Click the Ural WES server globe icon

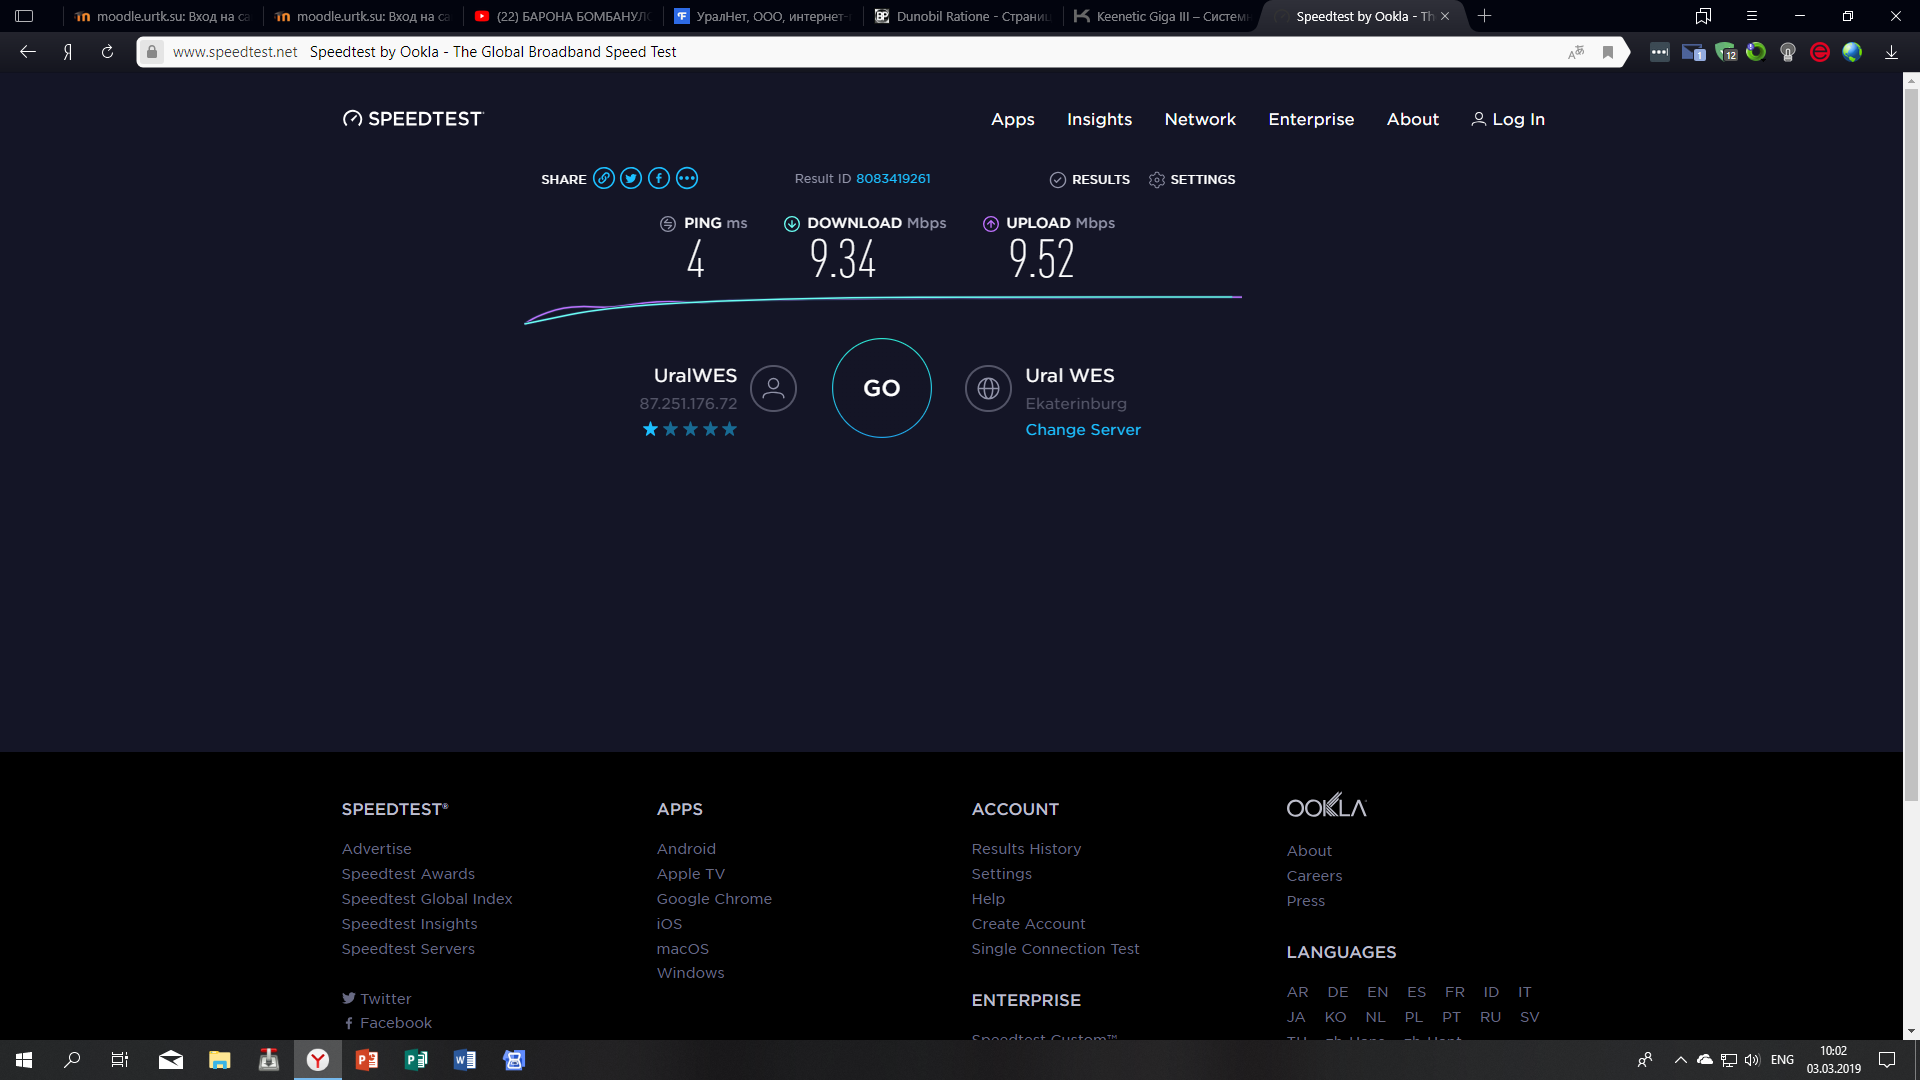988,388
